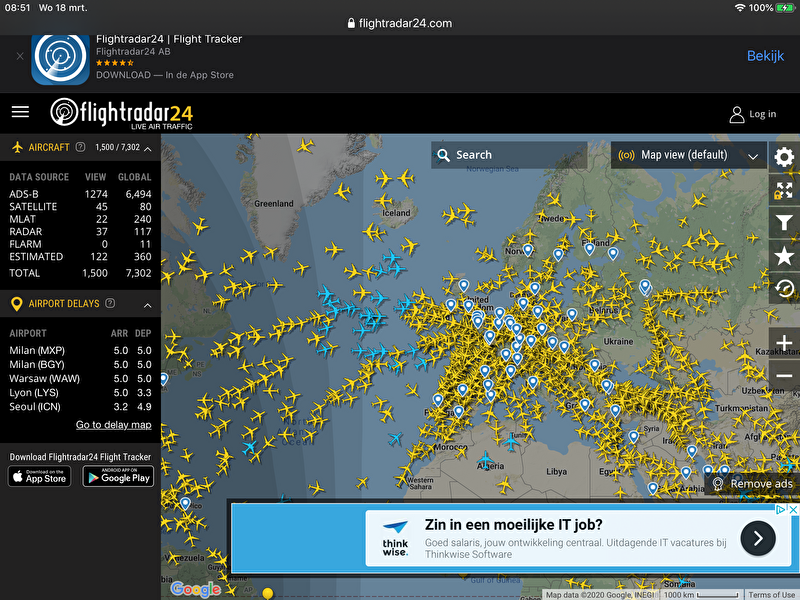
Task: Select Lyon (LYS) delay row
Action: click(x=80, y=393)
